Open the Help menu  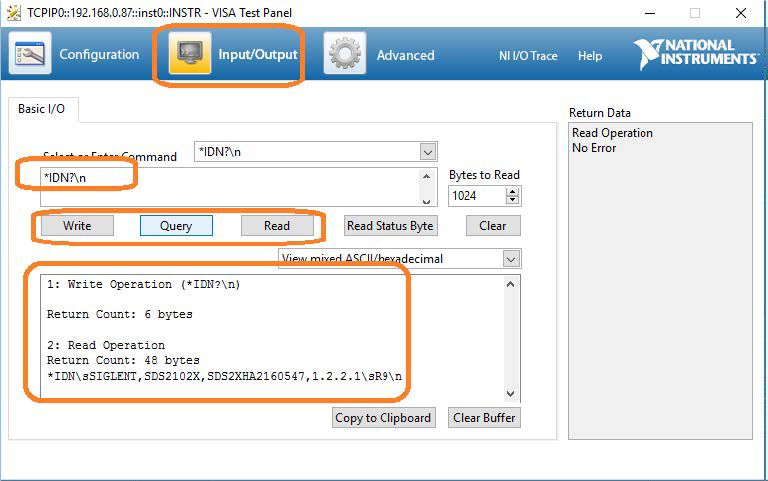590,56
